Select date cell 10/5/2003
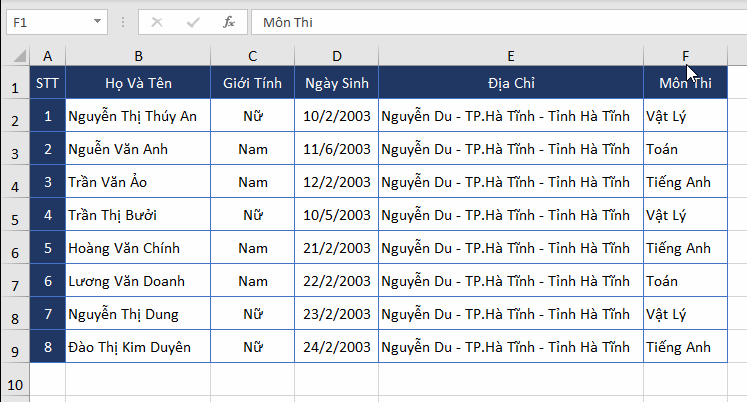 (x=337, y=214)
